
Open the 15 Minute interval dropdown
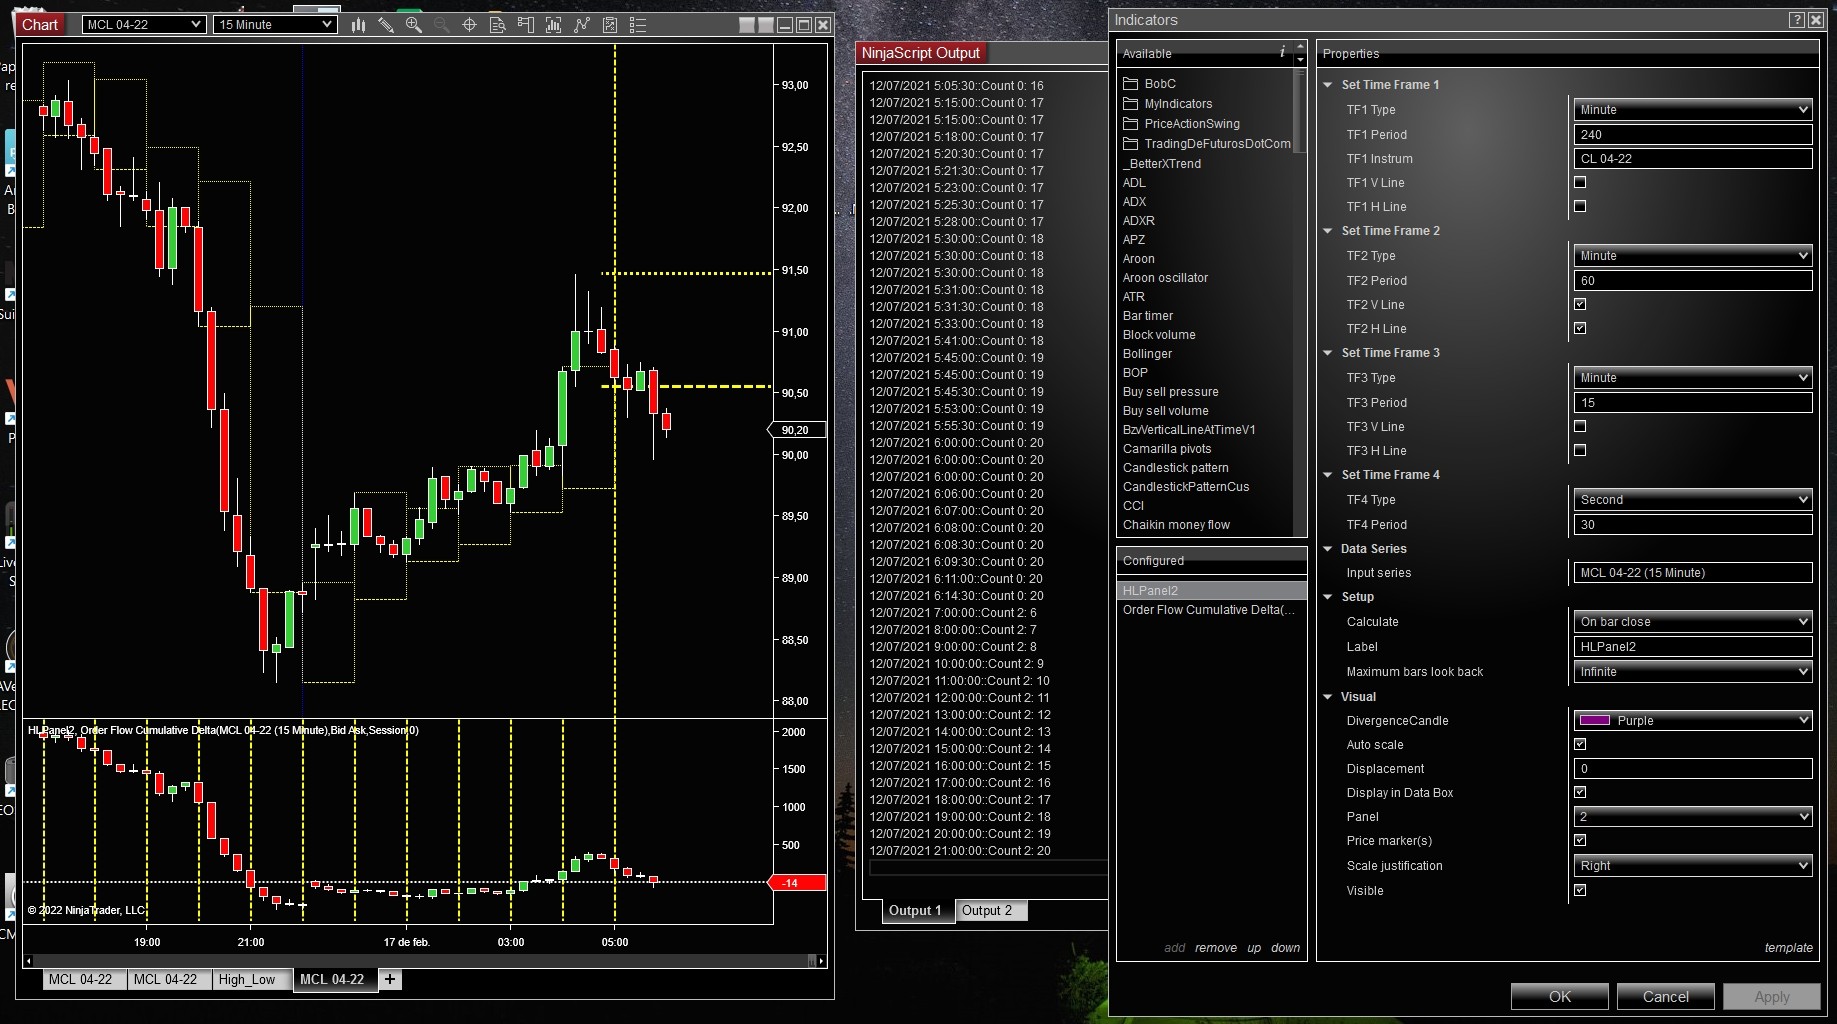tap(274, 25)
